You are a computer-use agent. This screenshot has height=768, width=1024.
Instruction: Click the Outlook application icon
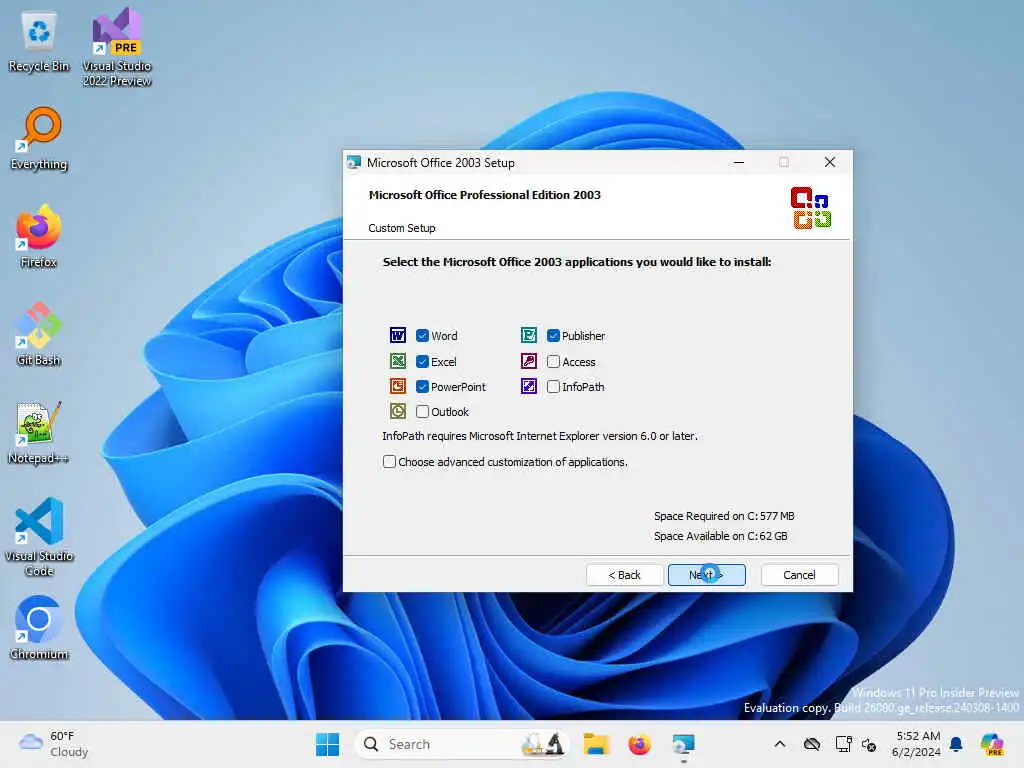[x=398, y=411]
